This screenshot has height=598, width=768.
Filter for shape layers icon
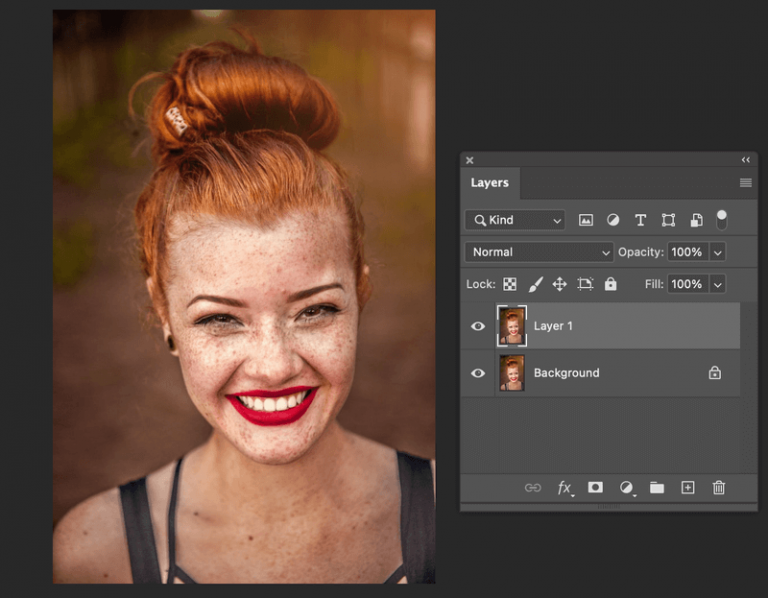pyautogui.click(x=668, y=220)
